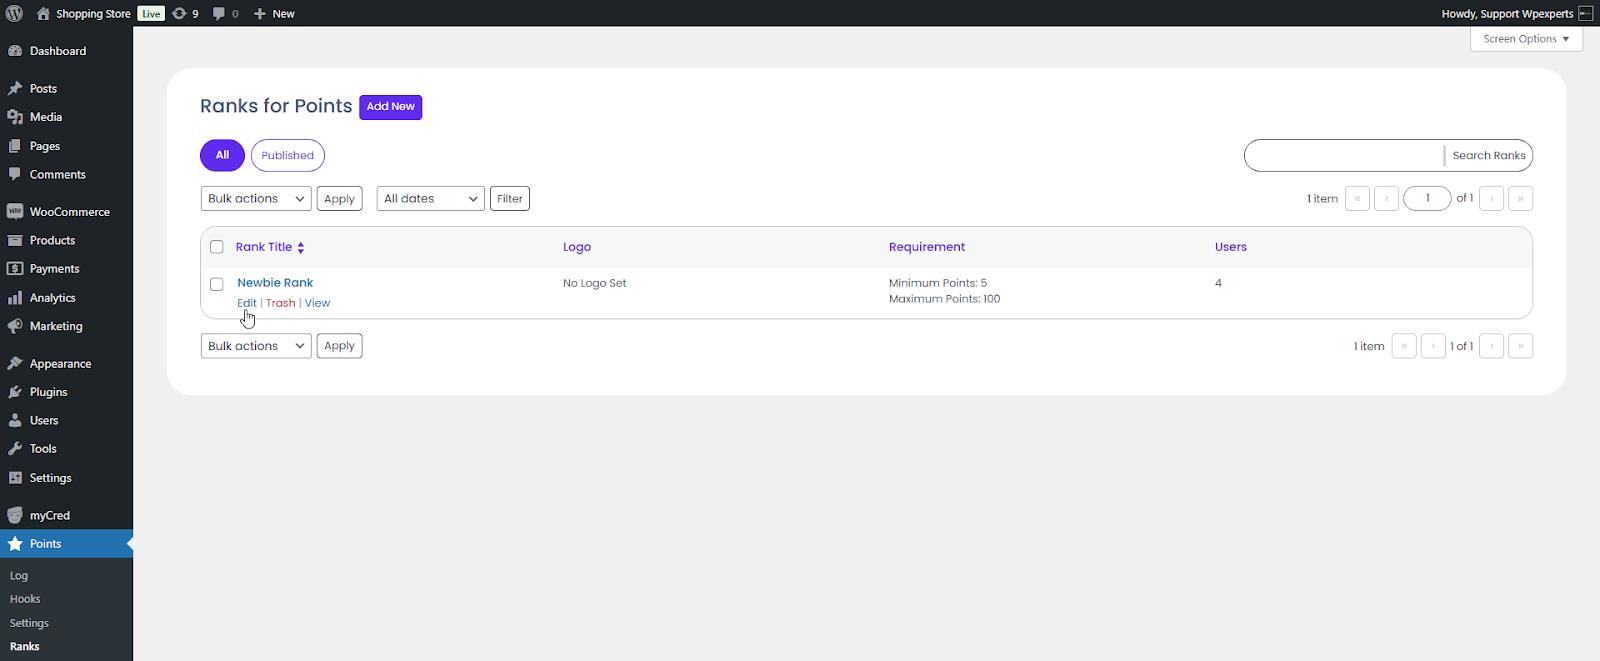Click the Edit link under Newbie Rank
Screen dimensions: 1600x661
point(246,303)
